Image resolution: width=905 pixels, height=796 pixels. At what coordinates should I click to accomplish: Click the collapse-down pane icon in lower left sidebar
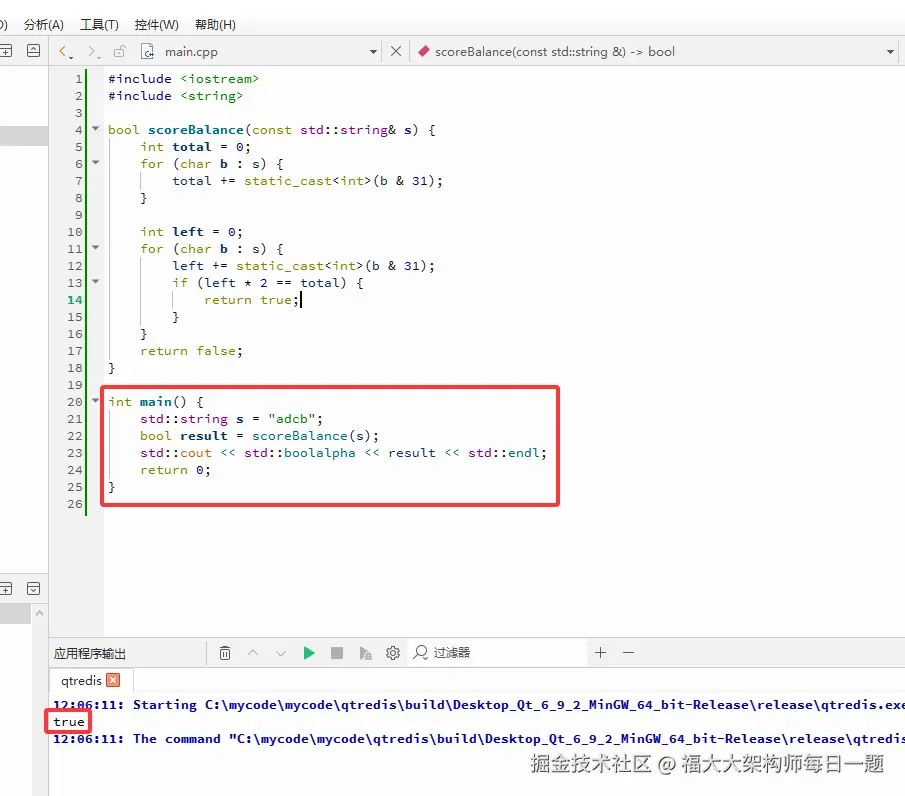[33, 589]
